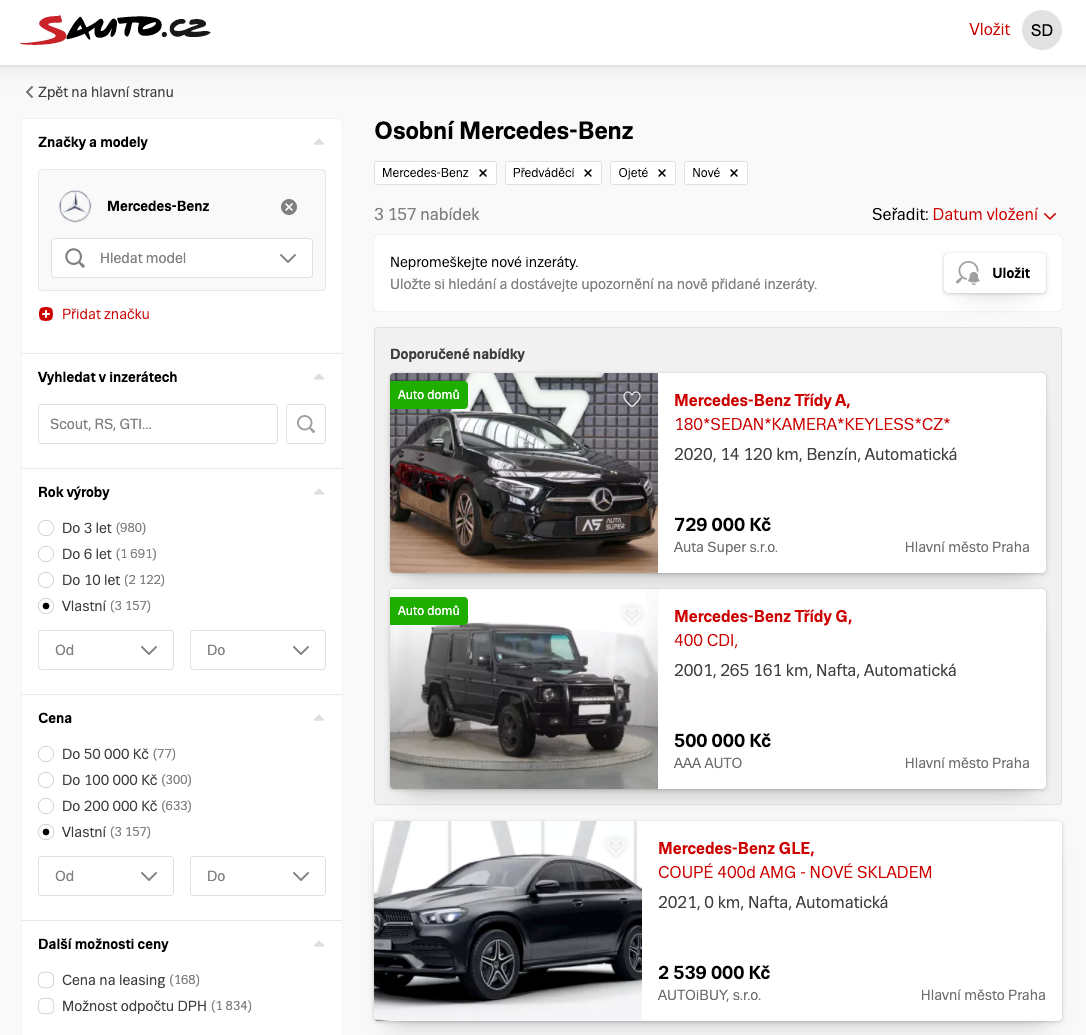Click the 'Uložit' save search button
Screen dimensions: 1086x1035
995,273
